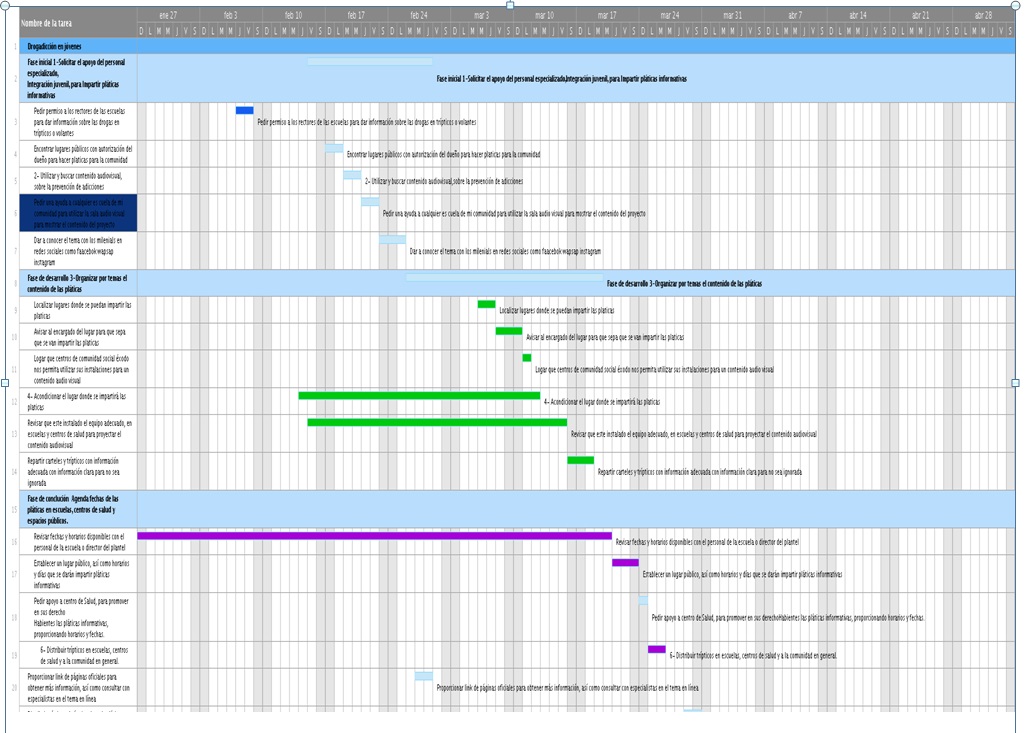Click the left-middle selection handle of the image
Screen dimensions: 1033x733
[5, 383]
